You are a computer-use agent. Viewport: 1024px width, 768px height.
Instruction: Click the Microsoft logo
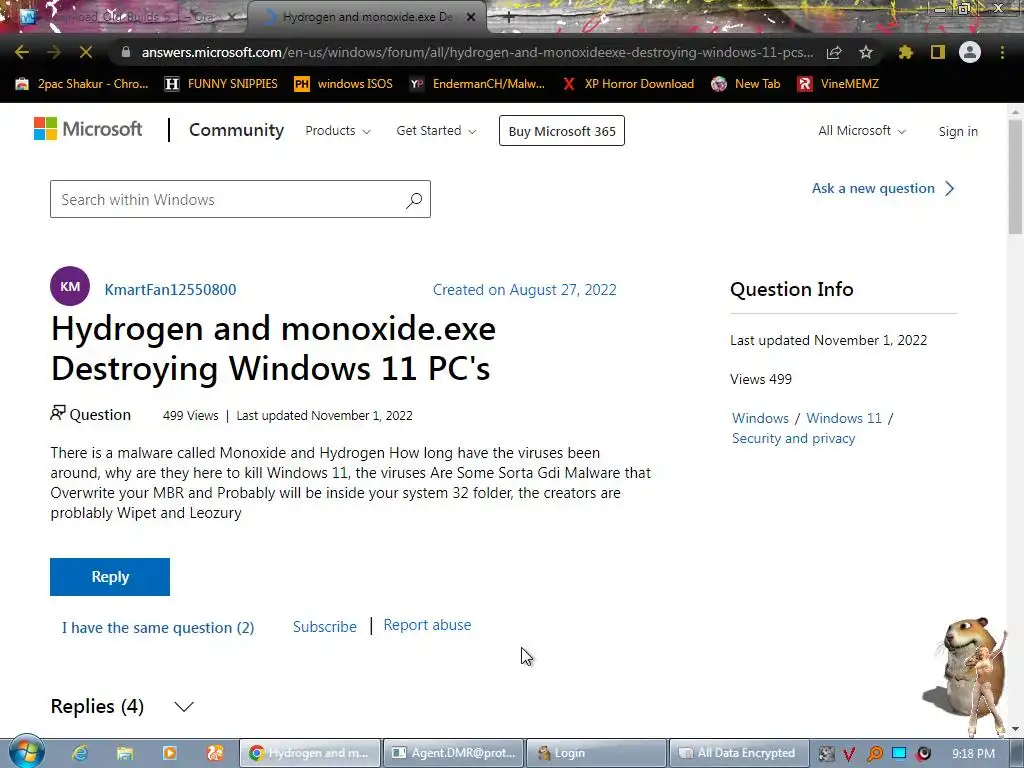[x=88, y=129]
